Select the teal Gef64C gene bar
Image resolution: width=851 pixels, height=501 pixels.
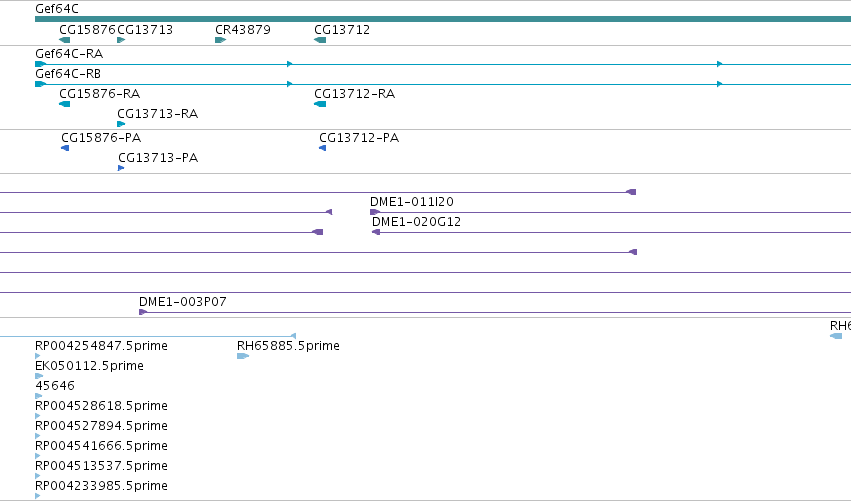click(x=443, y=19)
